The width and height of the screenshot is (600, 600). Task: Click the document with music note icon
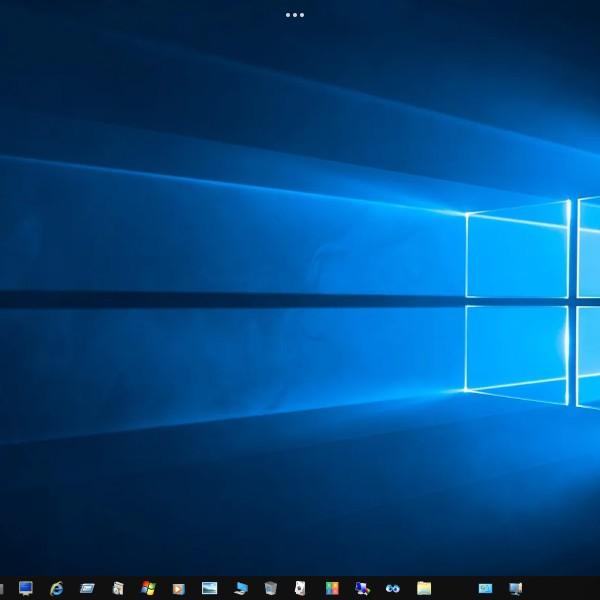tap(118, 588)
